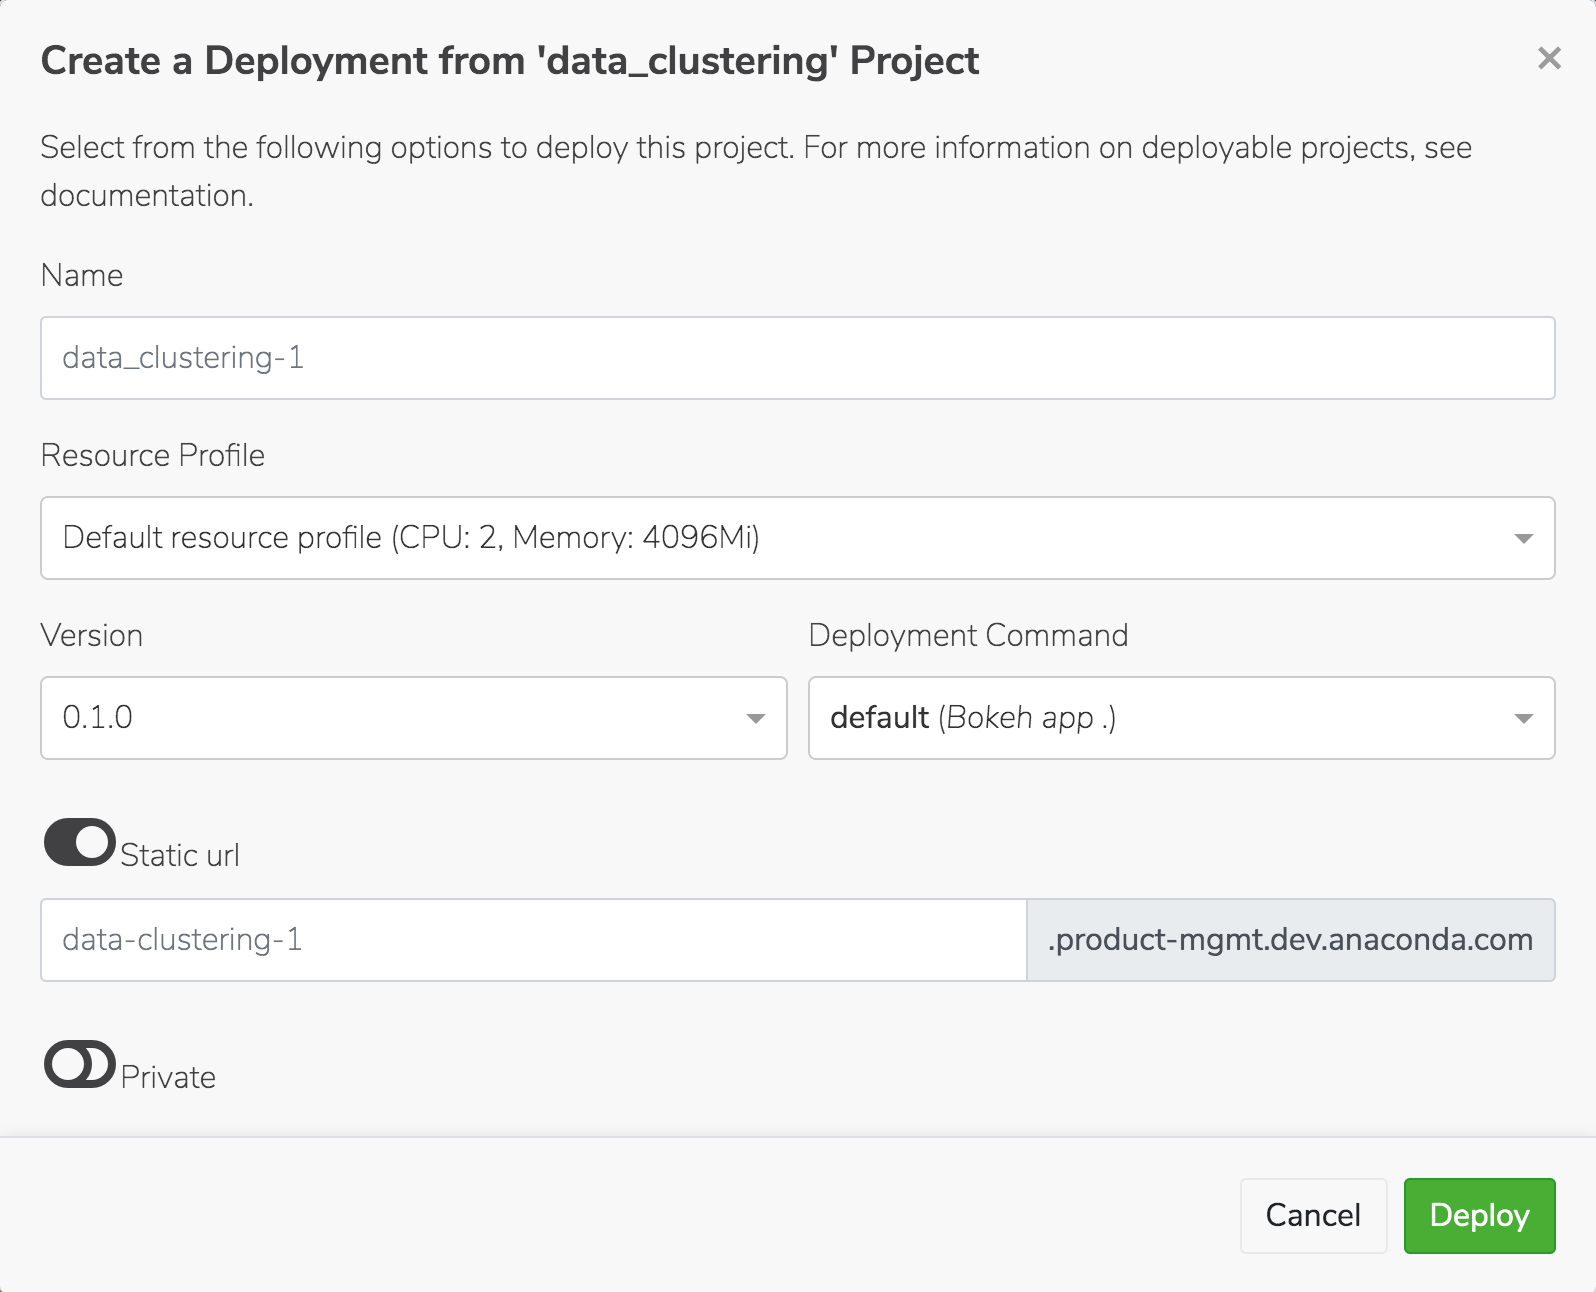The width and height of the screenshot is (1596, 1292).
Task: Click the Deployment Command dropdown arrow
Action: [1523, 719]
